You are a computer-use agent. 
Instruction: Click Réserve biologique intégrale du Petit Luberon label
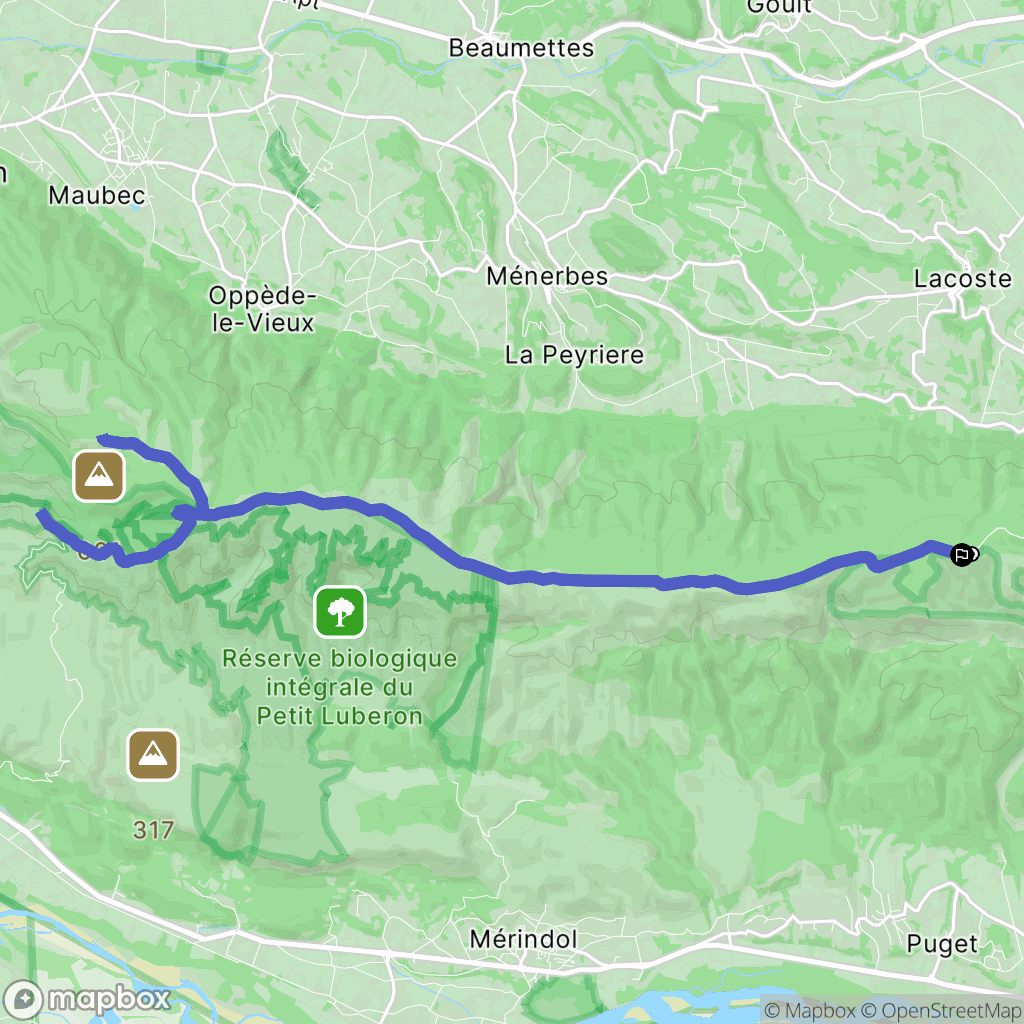click(340, 687)
